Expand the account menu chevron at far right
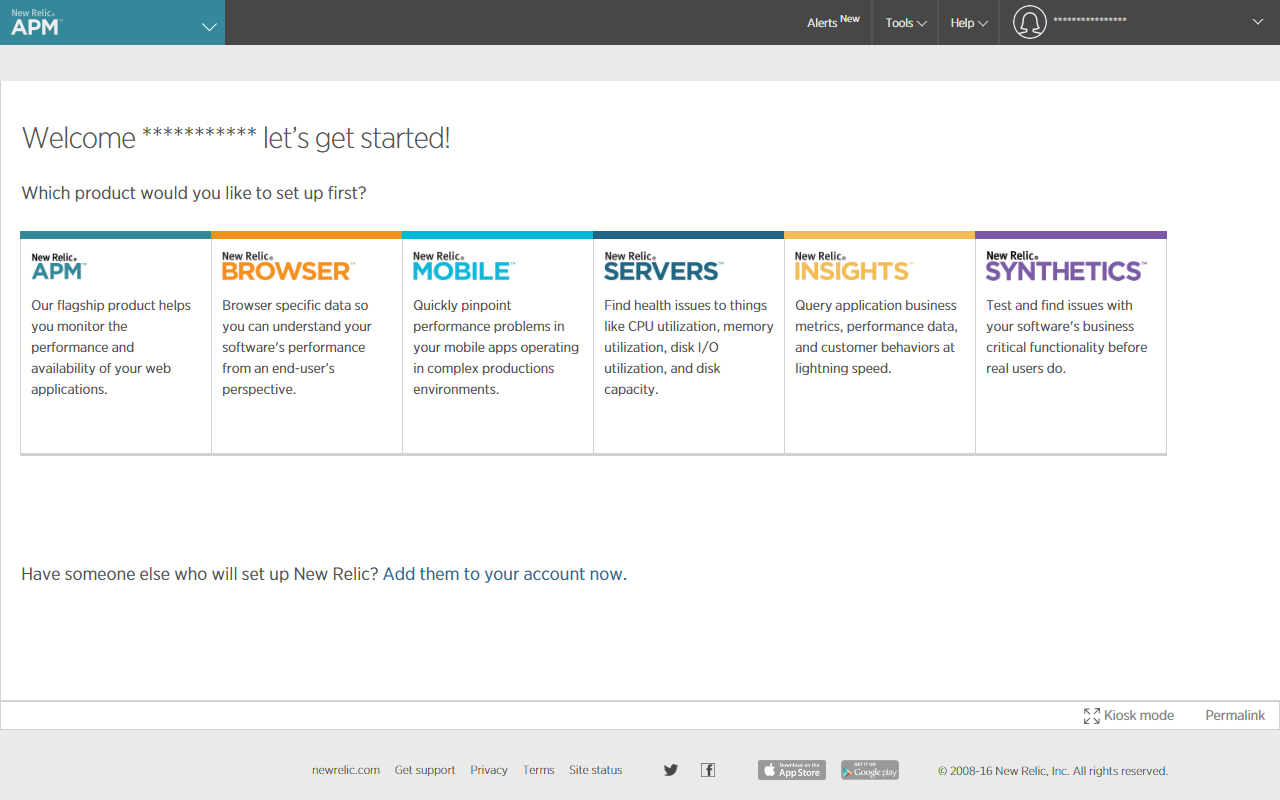The width and height of the screenshot is (1280, 800). [1258, 21]
